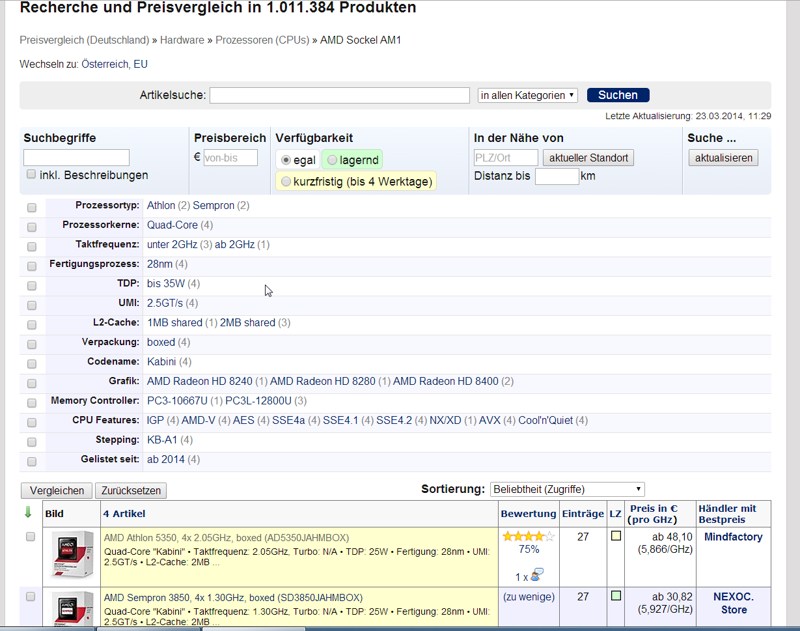Viewport: 800px width, 631px height.
Task: Click the Suchen button
Action: 618,95
